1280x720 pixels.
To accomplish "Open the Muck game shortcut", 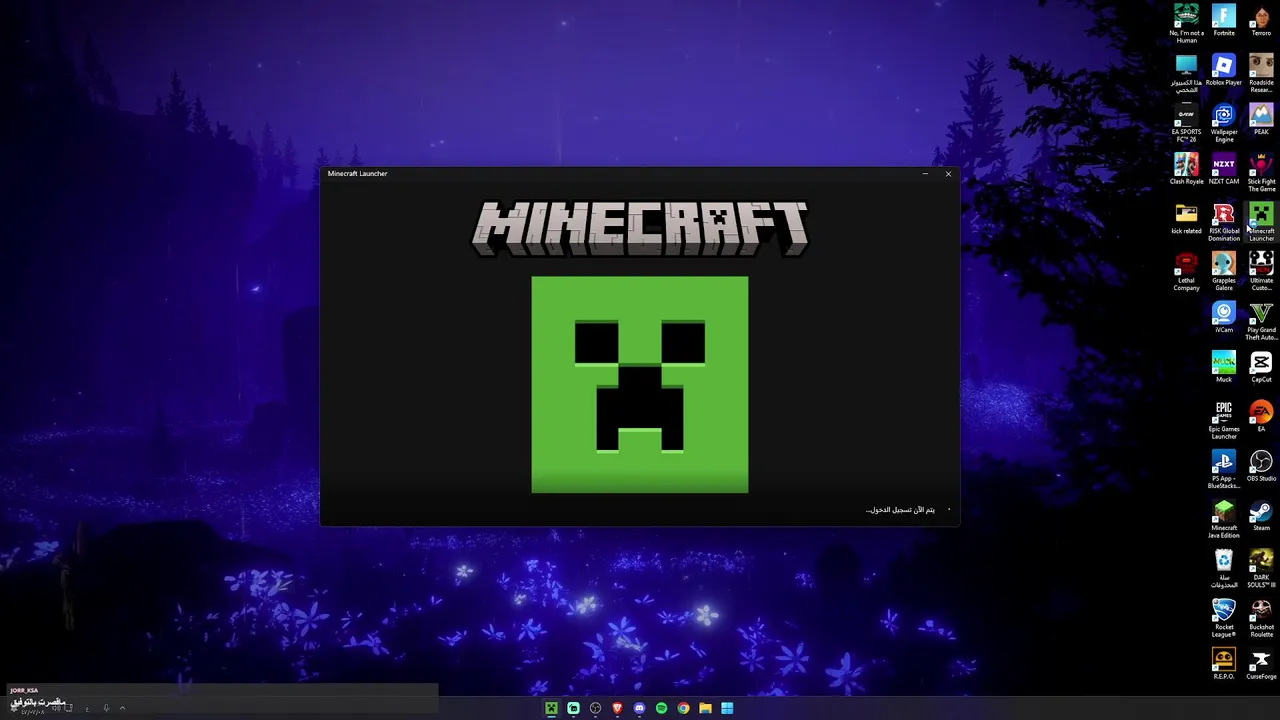I will click(1224, 366).
